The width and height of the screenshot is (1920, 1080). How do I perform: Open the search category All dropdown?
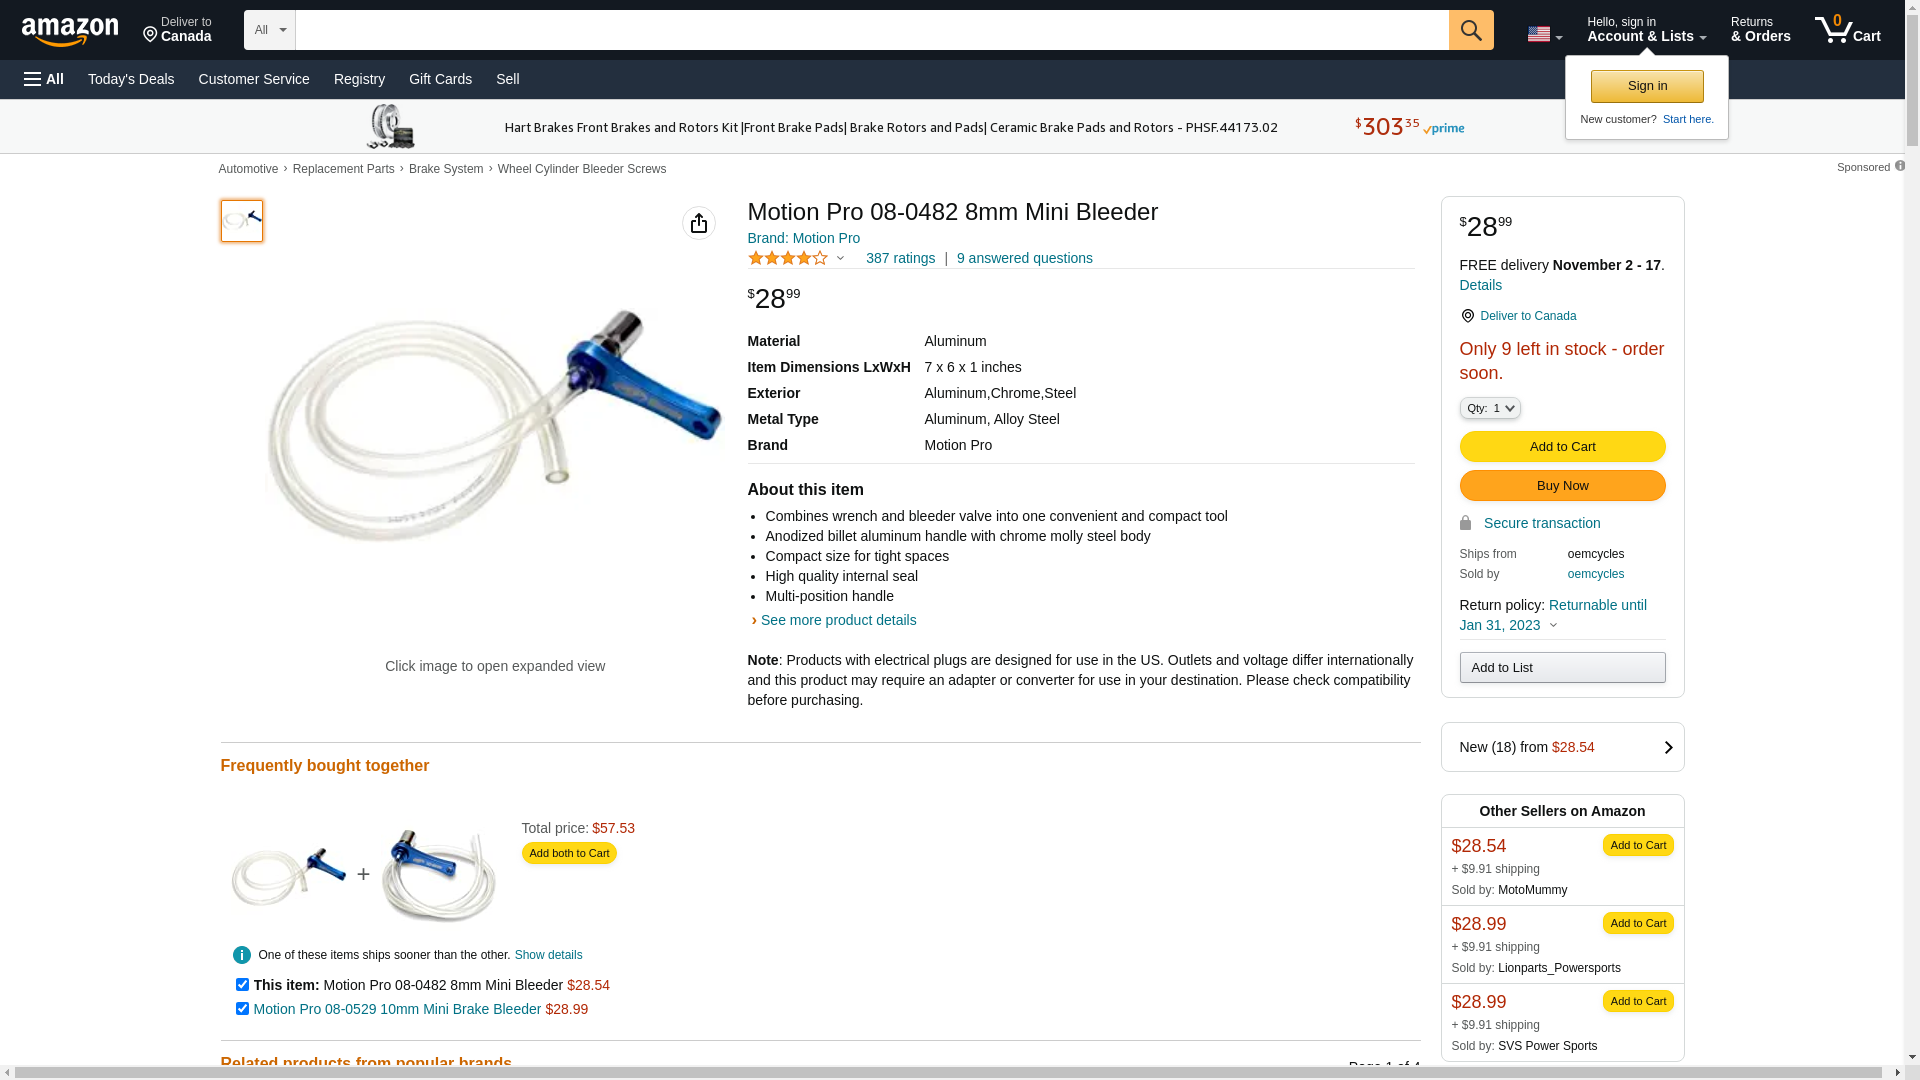point(269,30)
